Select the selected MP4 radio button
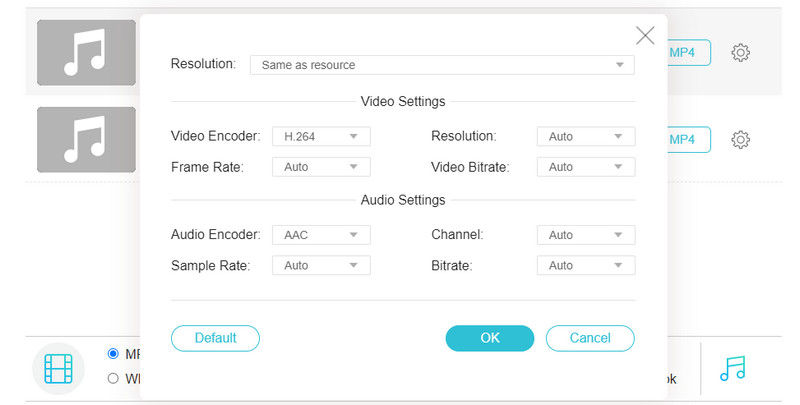Image resolution: width=800 pixels, height=405 pixels. (x=113, y=353)
